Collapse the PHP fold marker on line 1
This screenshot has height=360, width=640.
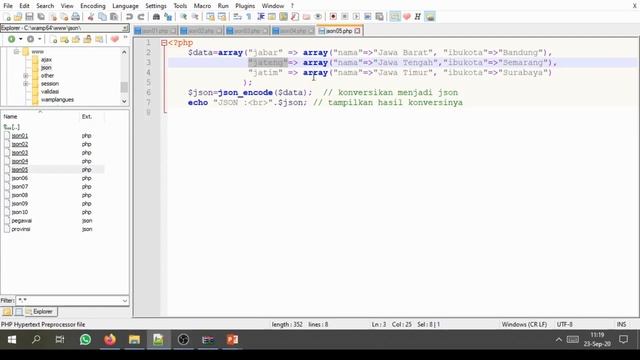click(x=164, y=43)
